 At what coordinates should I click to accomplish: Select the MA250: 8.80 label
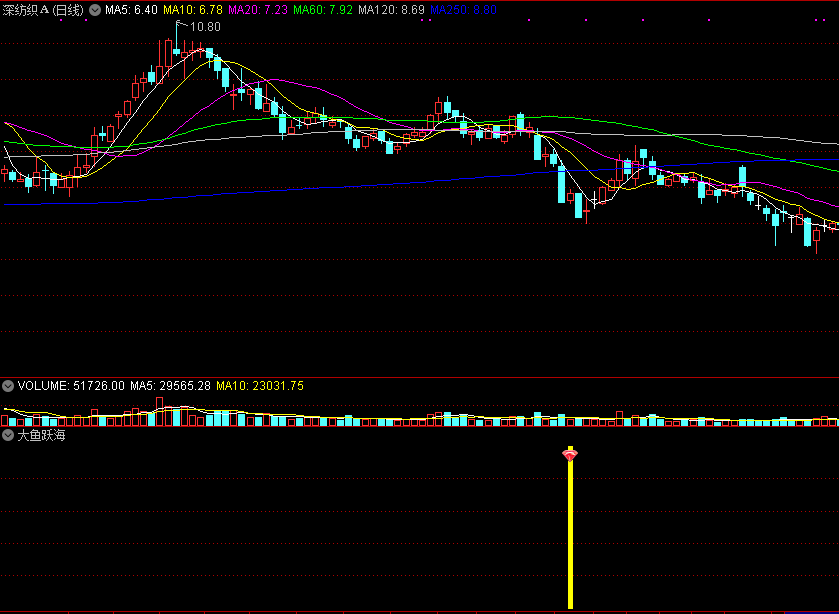pos(463,10)
